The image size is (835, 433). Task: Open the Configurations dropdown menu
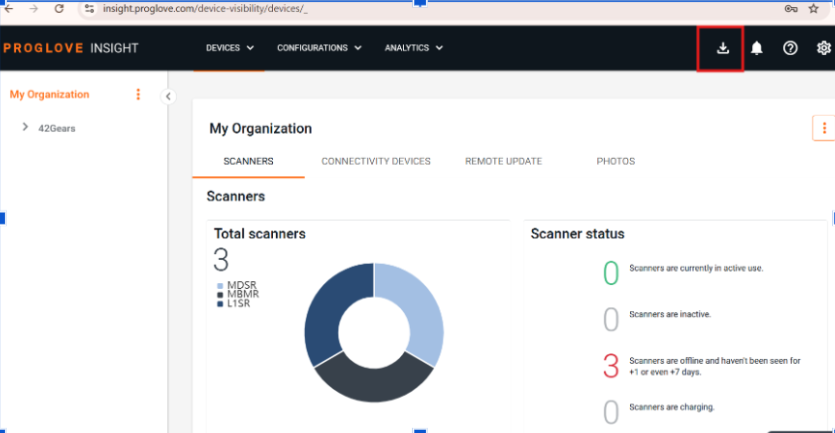[x=319, y=48]
